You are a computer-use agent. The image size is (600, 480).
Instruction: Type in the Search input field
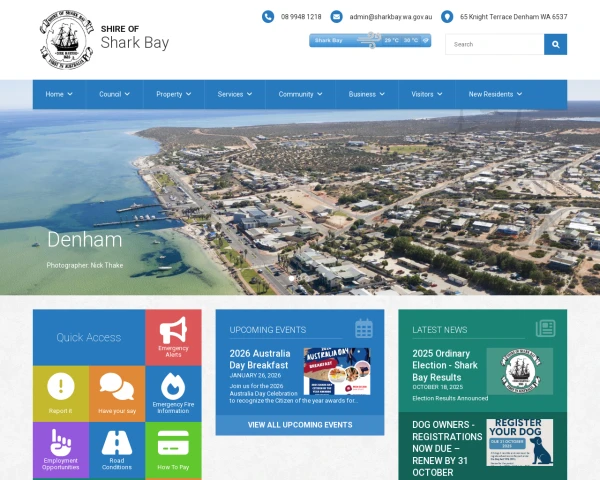tap(494, 44)
